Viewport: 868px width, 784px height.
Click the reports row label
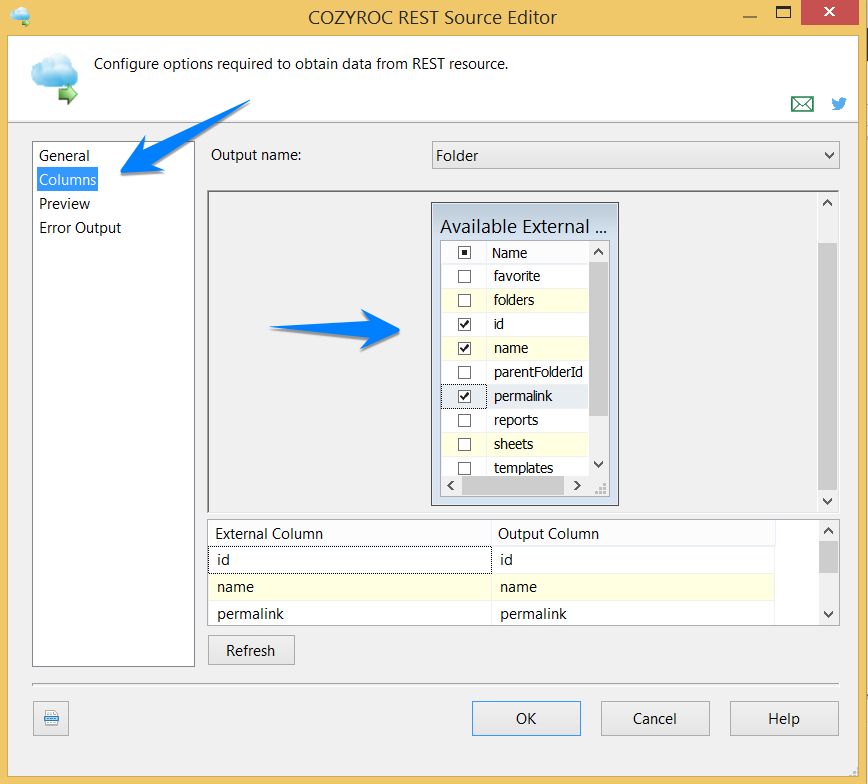[515, 420]
